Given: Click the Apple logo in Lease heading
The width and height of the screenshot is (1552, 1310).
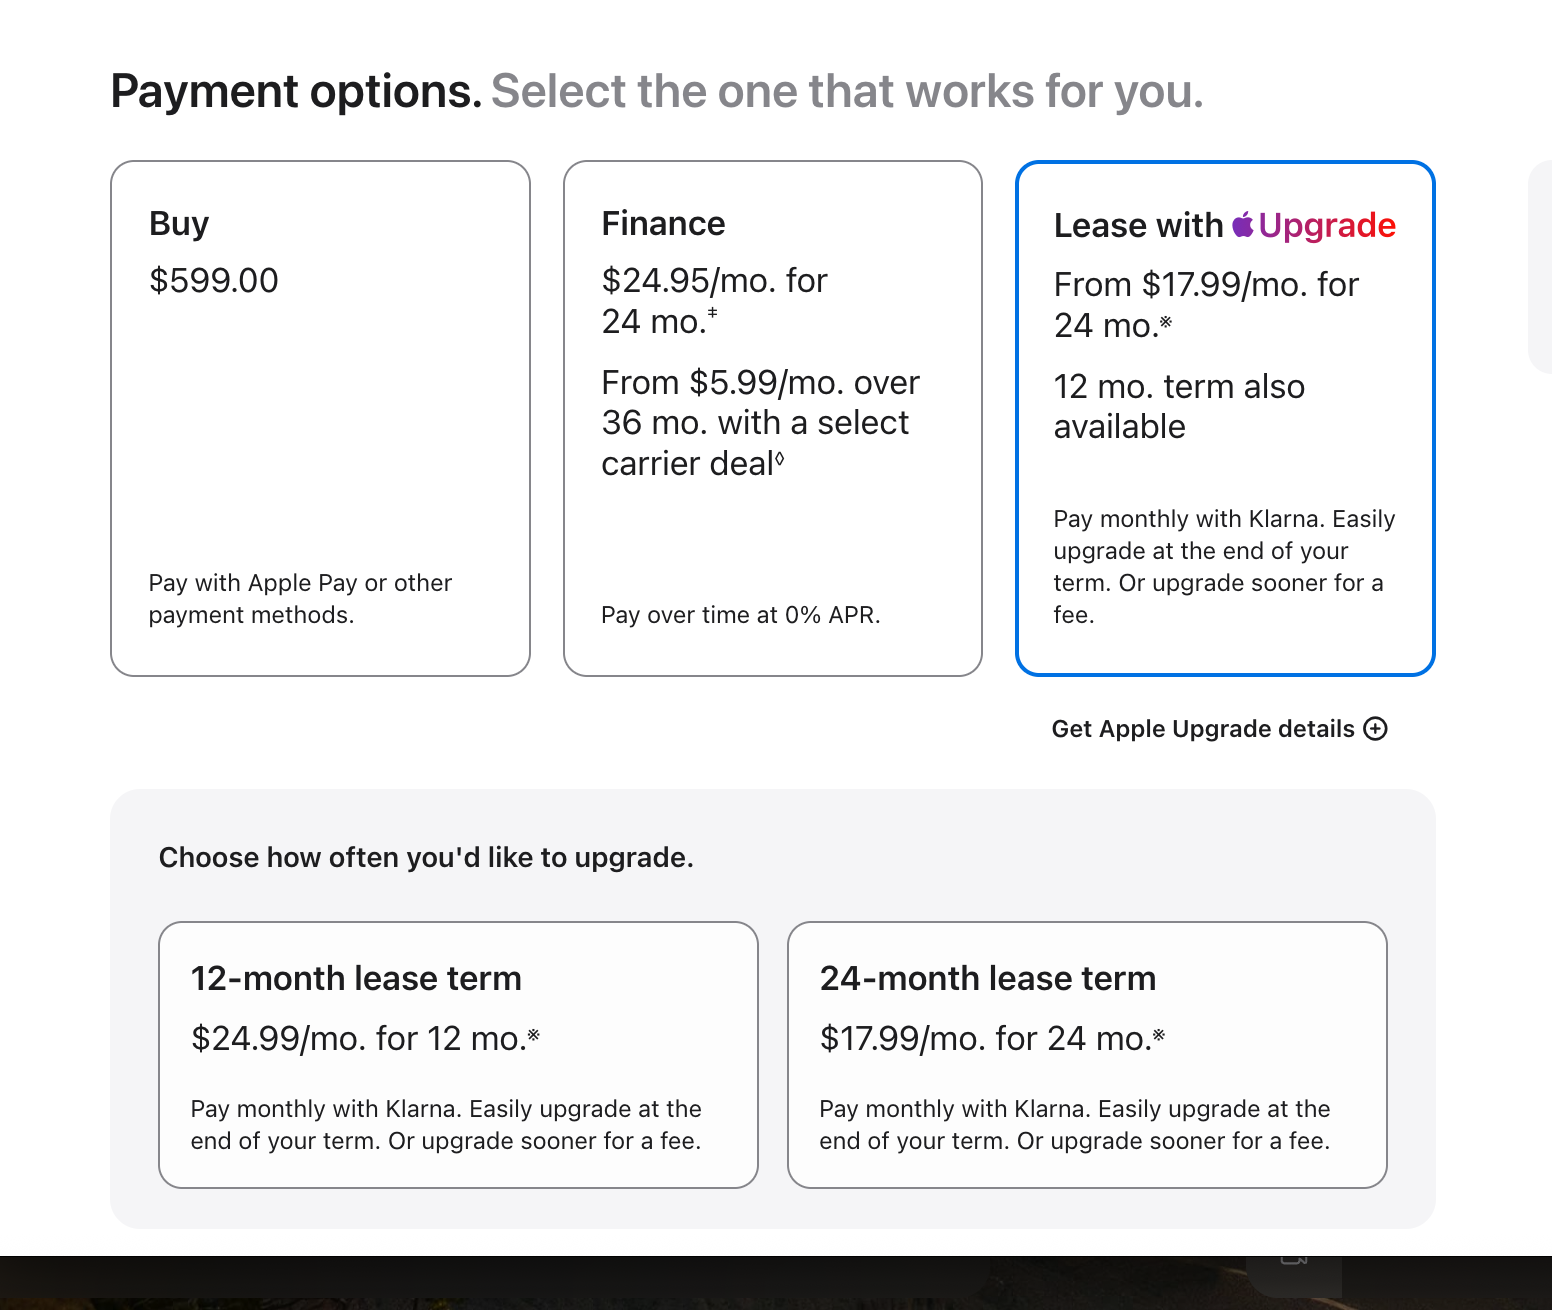Looking at the screenshot, I should 1243,225.
